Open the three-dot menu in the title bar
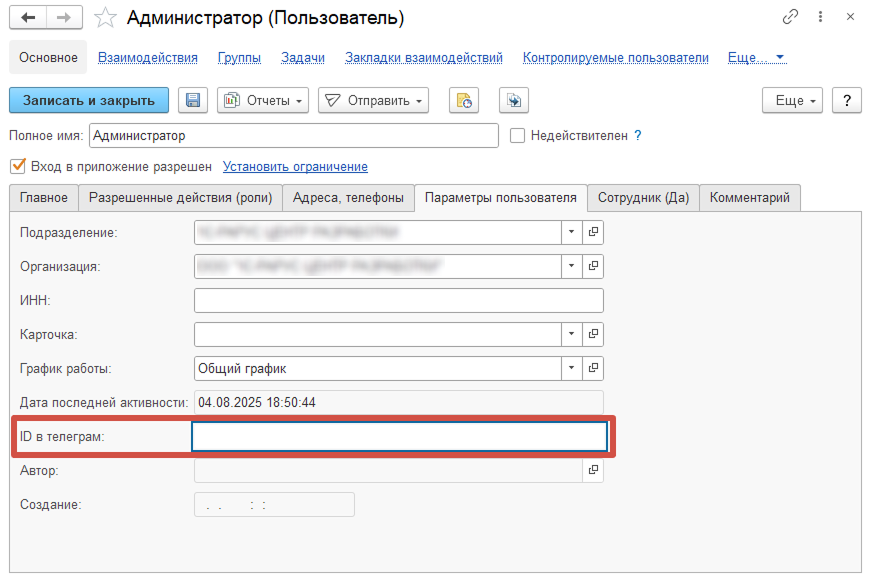Image resolution: width=874 pixels, height=580 pixels. pos(821,16)
